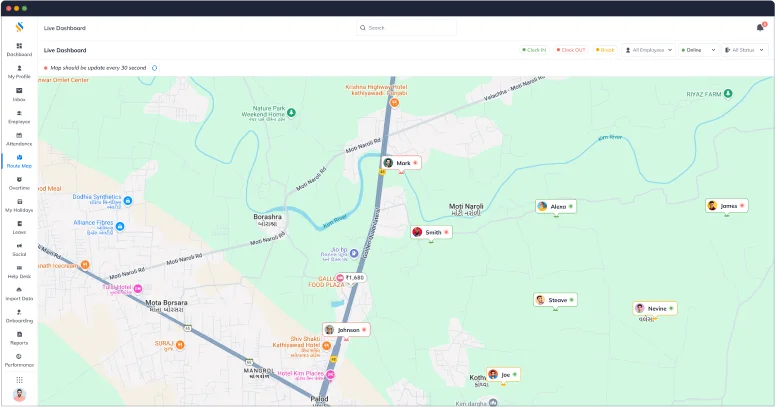This screenshot has width=775, height=407.
Task: Expand the All Status dropdown
Action: pyautogui.click(x=745, y=50)
